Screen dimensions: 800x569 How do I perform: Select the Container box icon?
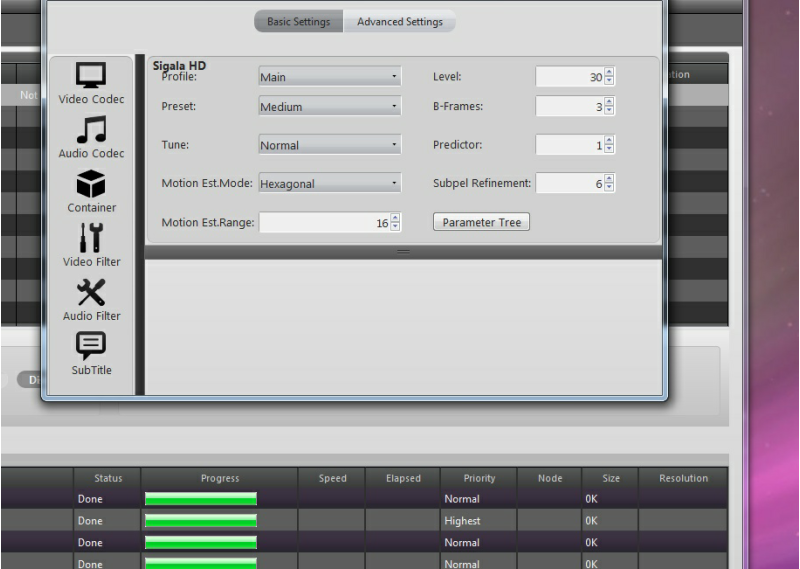(92, 186)
